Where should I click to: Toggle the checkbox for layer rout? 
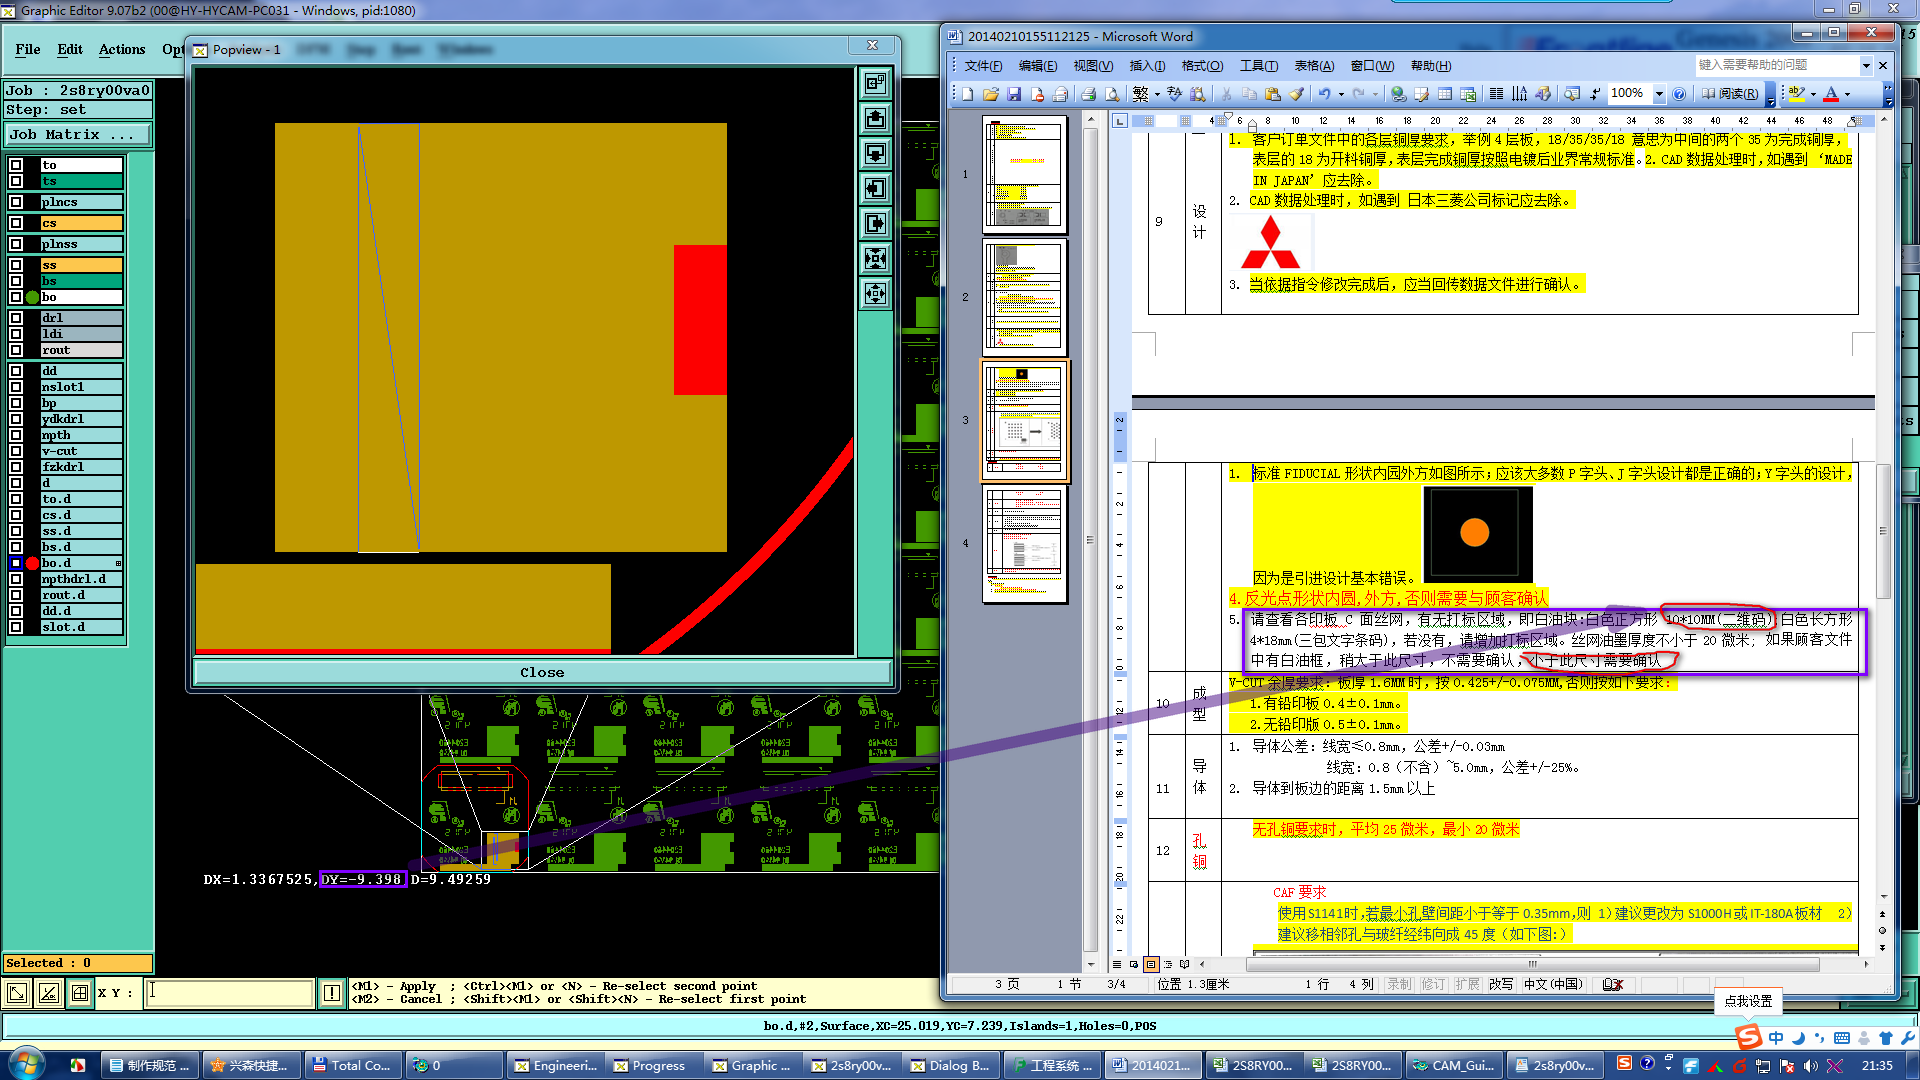(16, 350)
